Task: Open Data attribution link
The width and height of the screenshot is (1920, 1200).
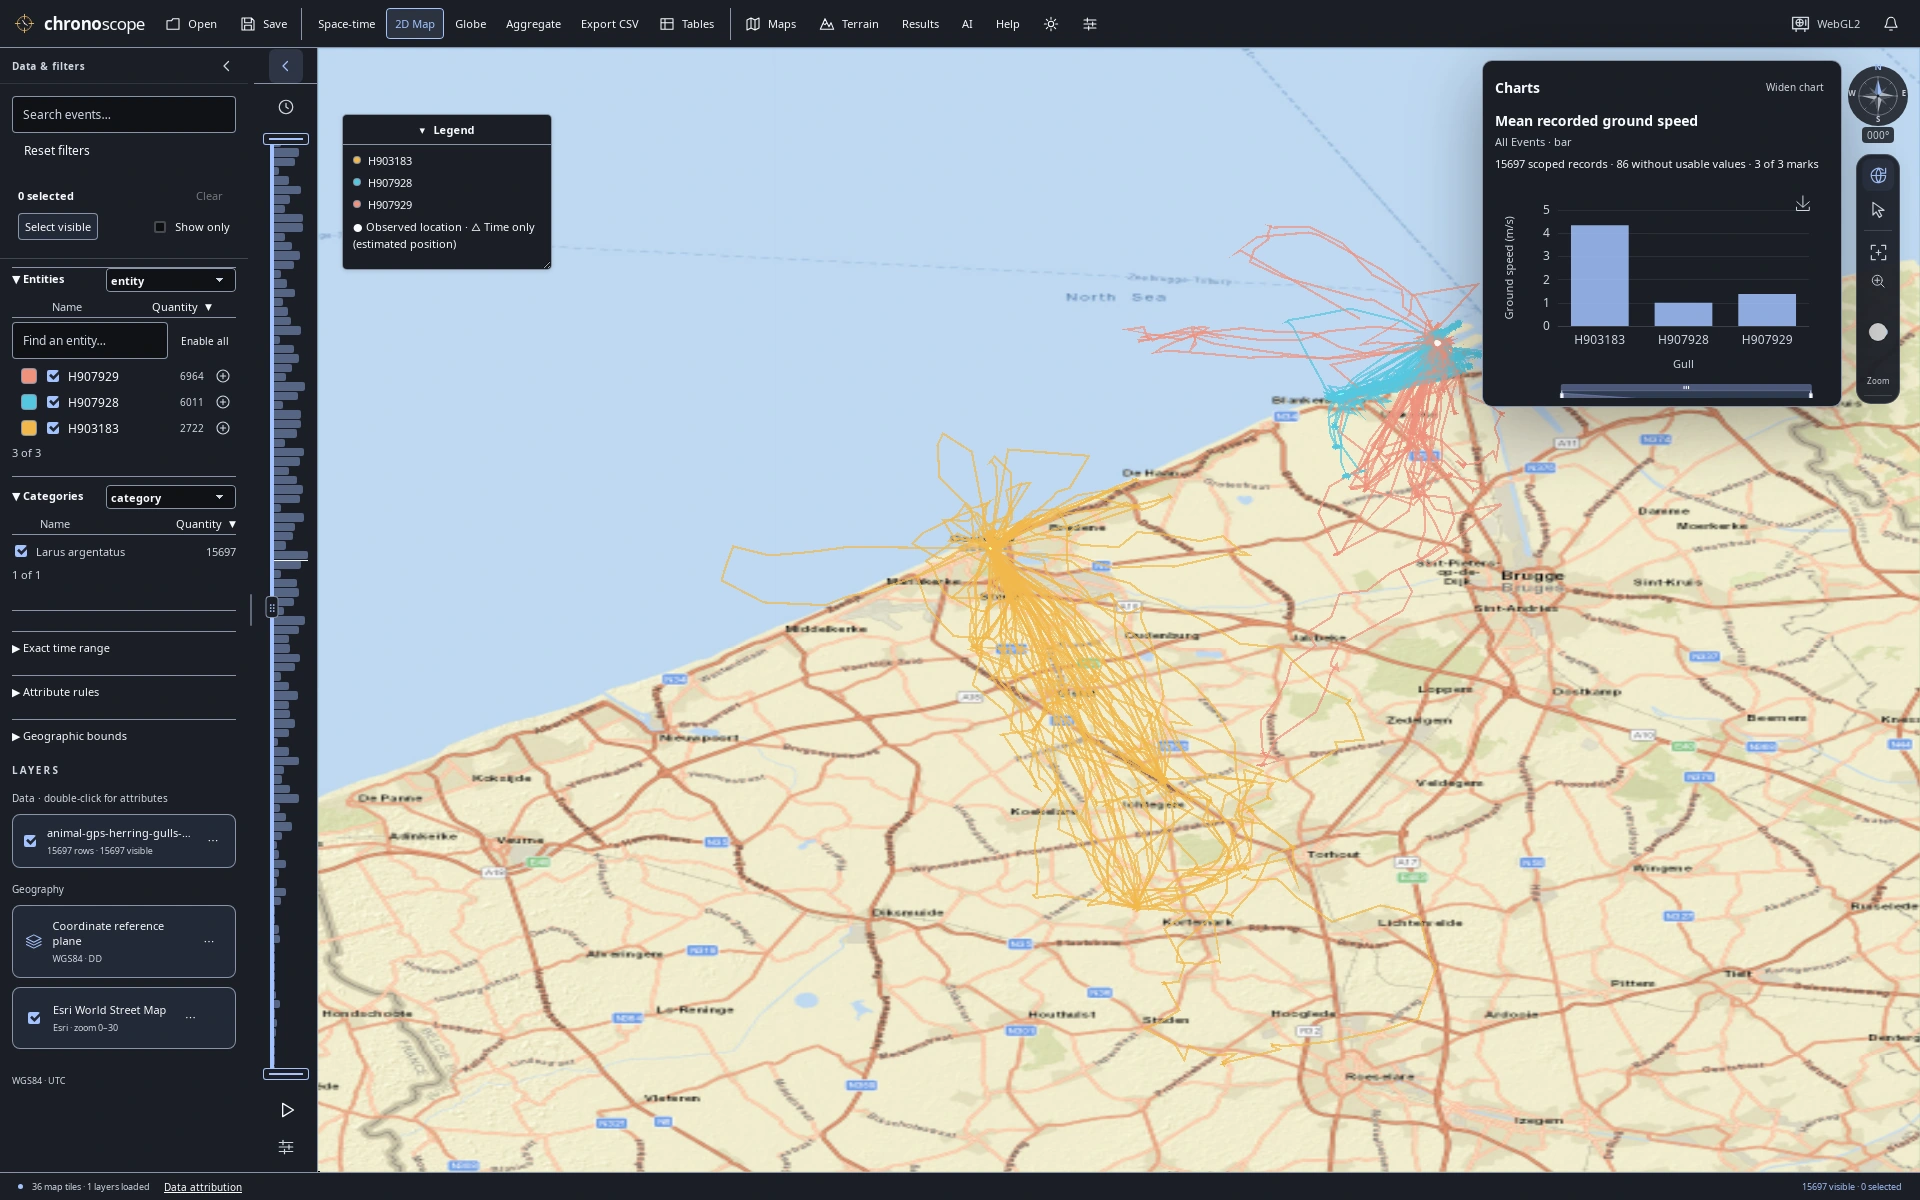Action: (x=203, y=1187)
